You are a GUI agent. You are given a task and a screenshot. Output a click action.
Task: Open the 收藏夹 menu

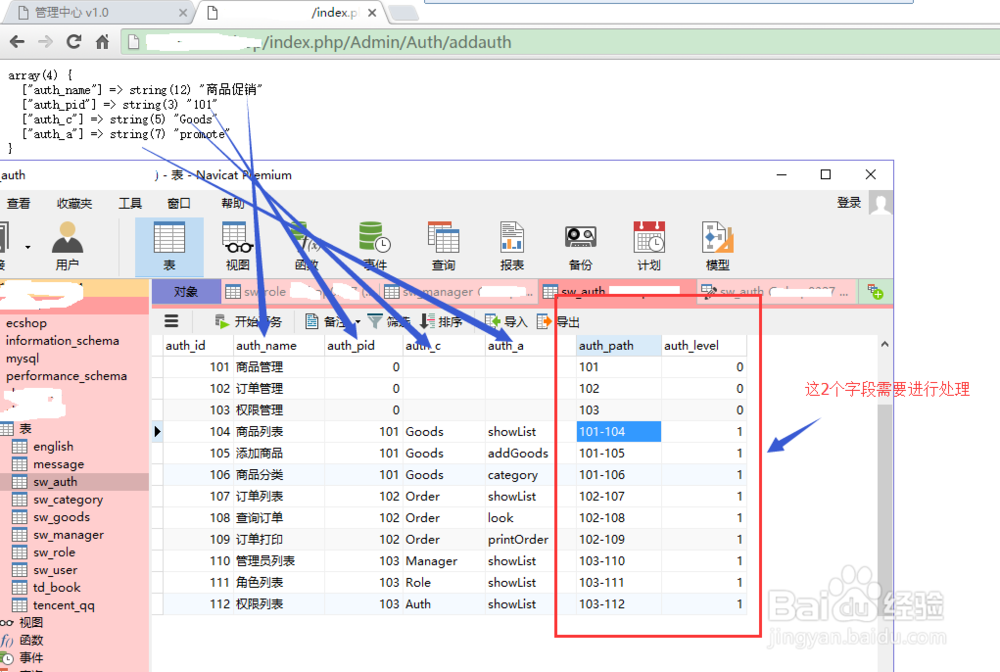tap(75, 203)
